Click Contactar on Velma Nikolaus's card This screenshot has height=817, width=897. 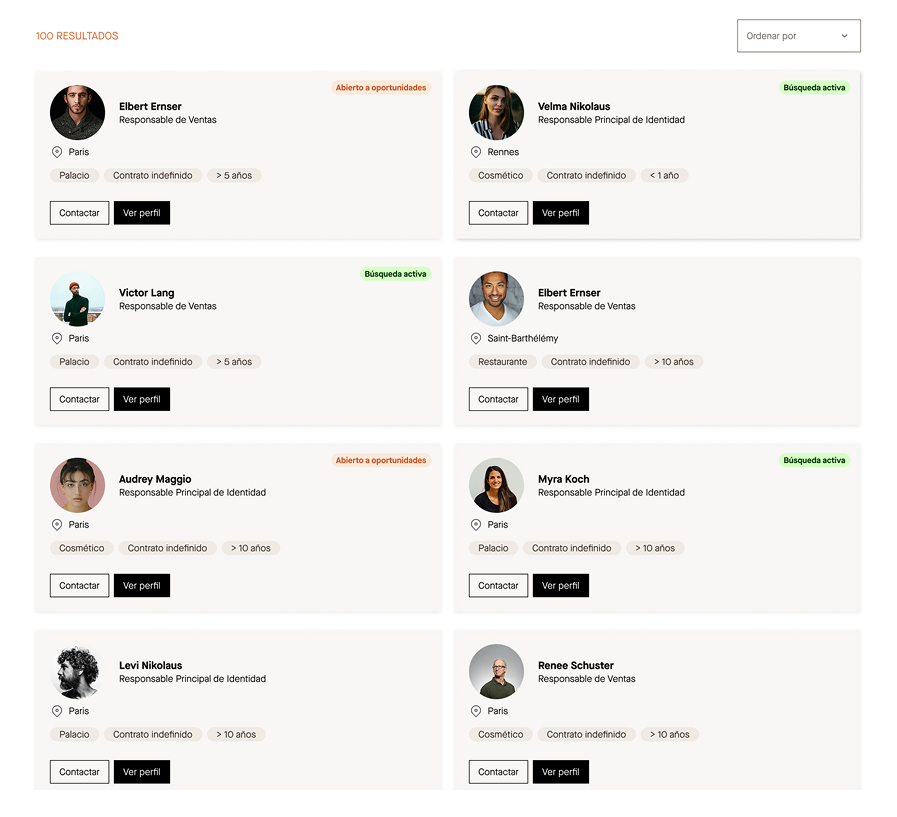[498, 213]
